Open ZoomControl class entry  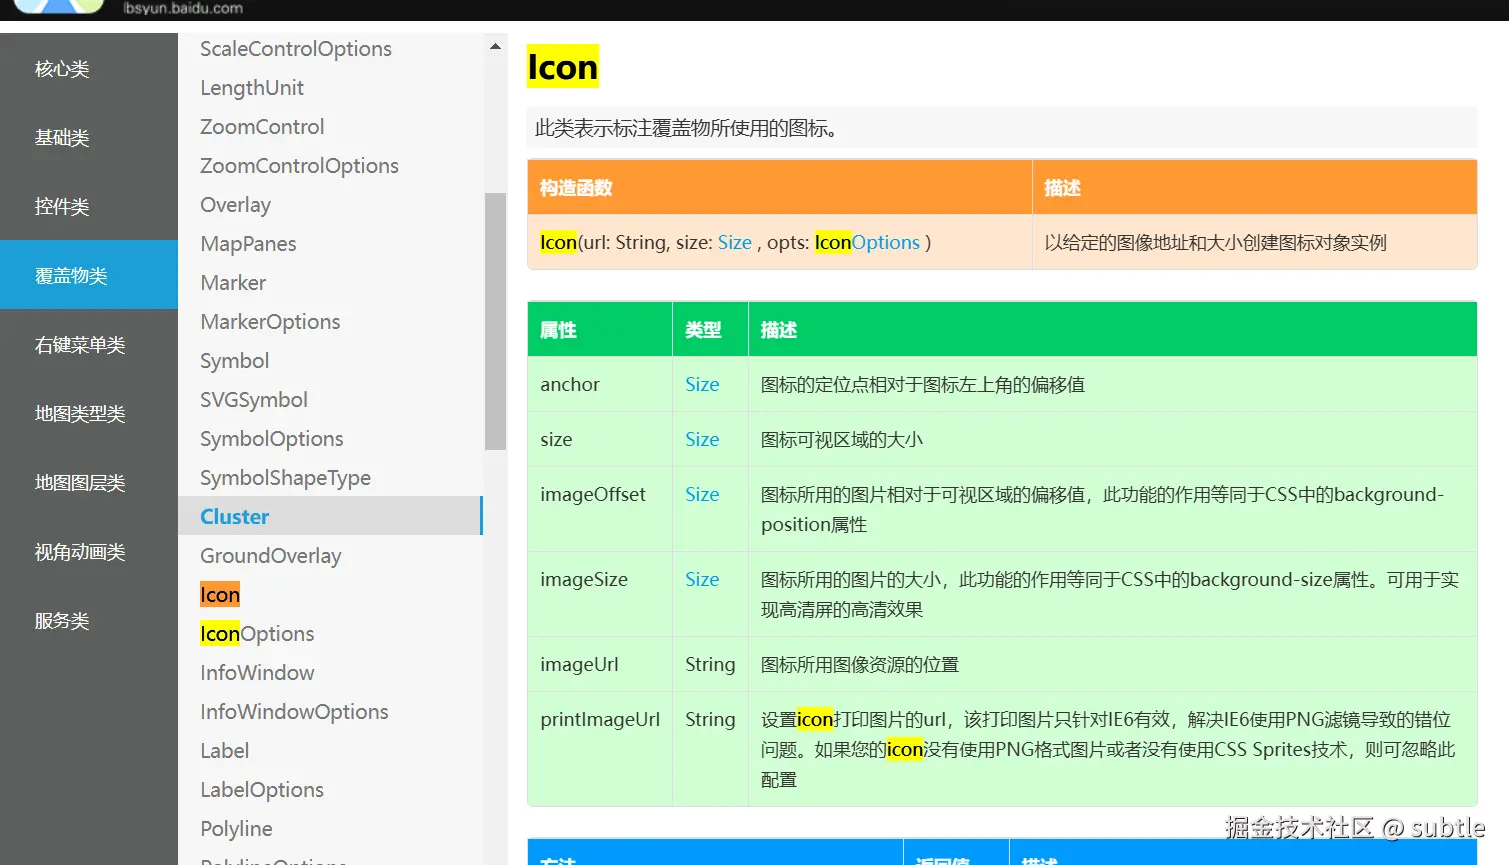[262, 127]
